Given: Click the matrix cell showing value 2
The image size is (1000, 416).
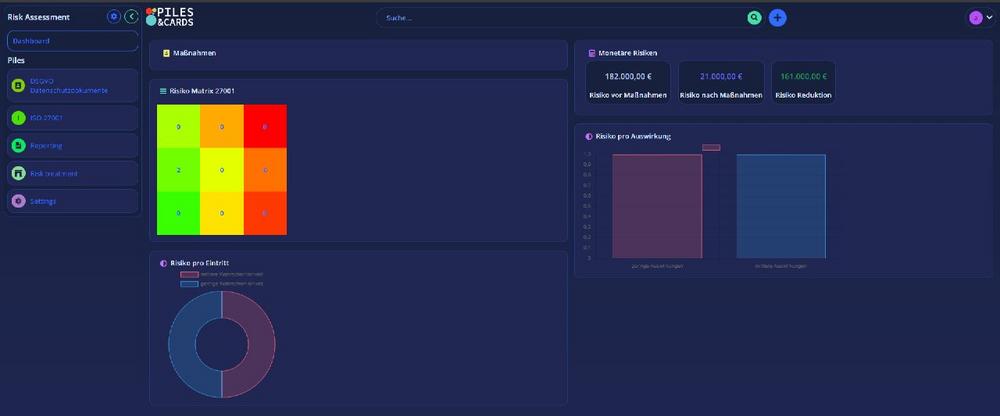Looking at the screenshot, I should (179, 170).
